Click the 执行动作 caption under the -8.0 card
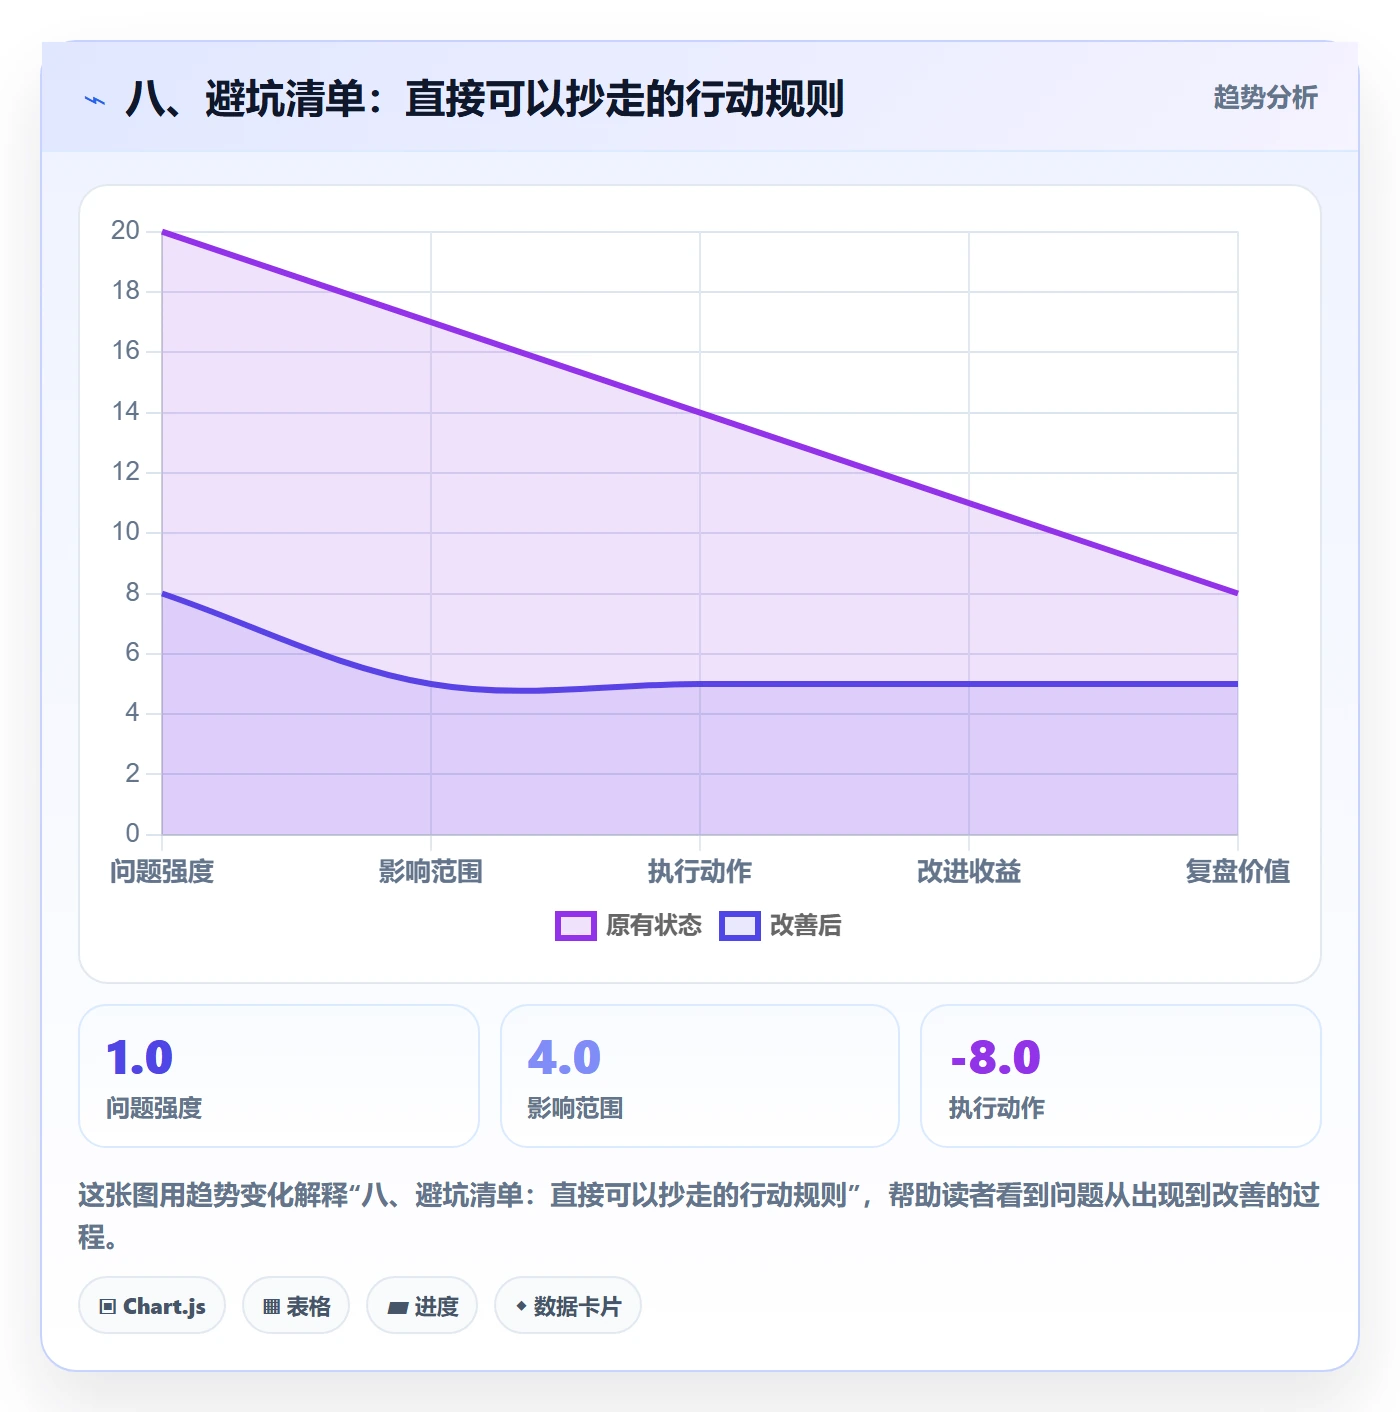The width and height of the screenshot is (1400, 1412). (997, 1108)
